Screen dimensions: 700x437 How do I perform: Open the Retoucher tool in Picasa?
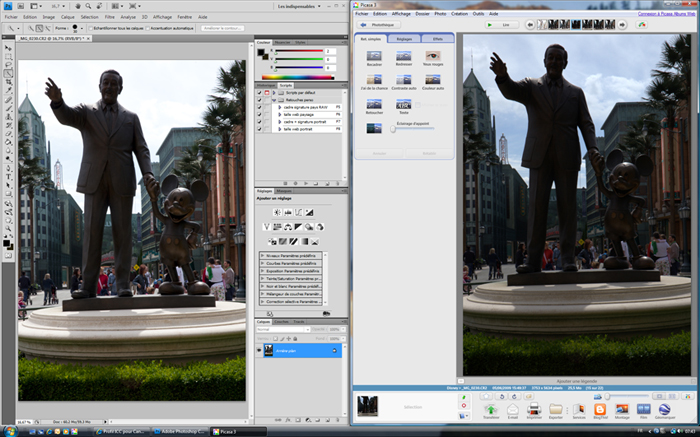[x=374, y=104]
